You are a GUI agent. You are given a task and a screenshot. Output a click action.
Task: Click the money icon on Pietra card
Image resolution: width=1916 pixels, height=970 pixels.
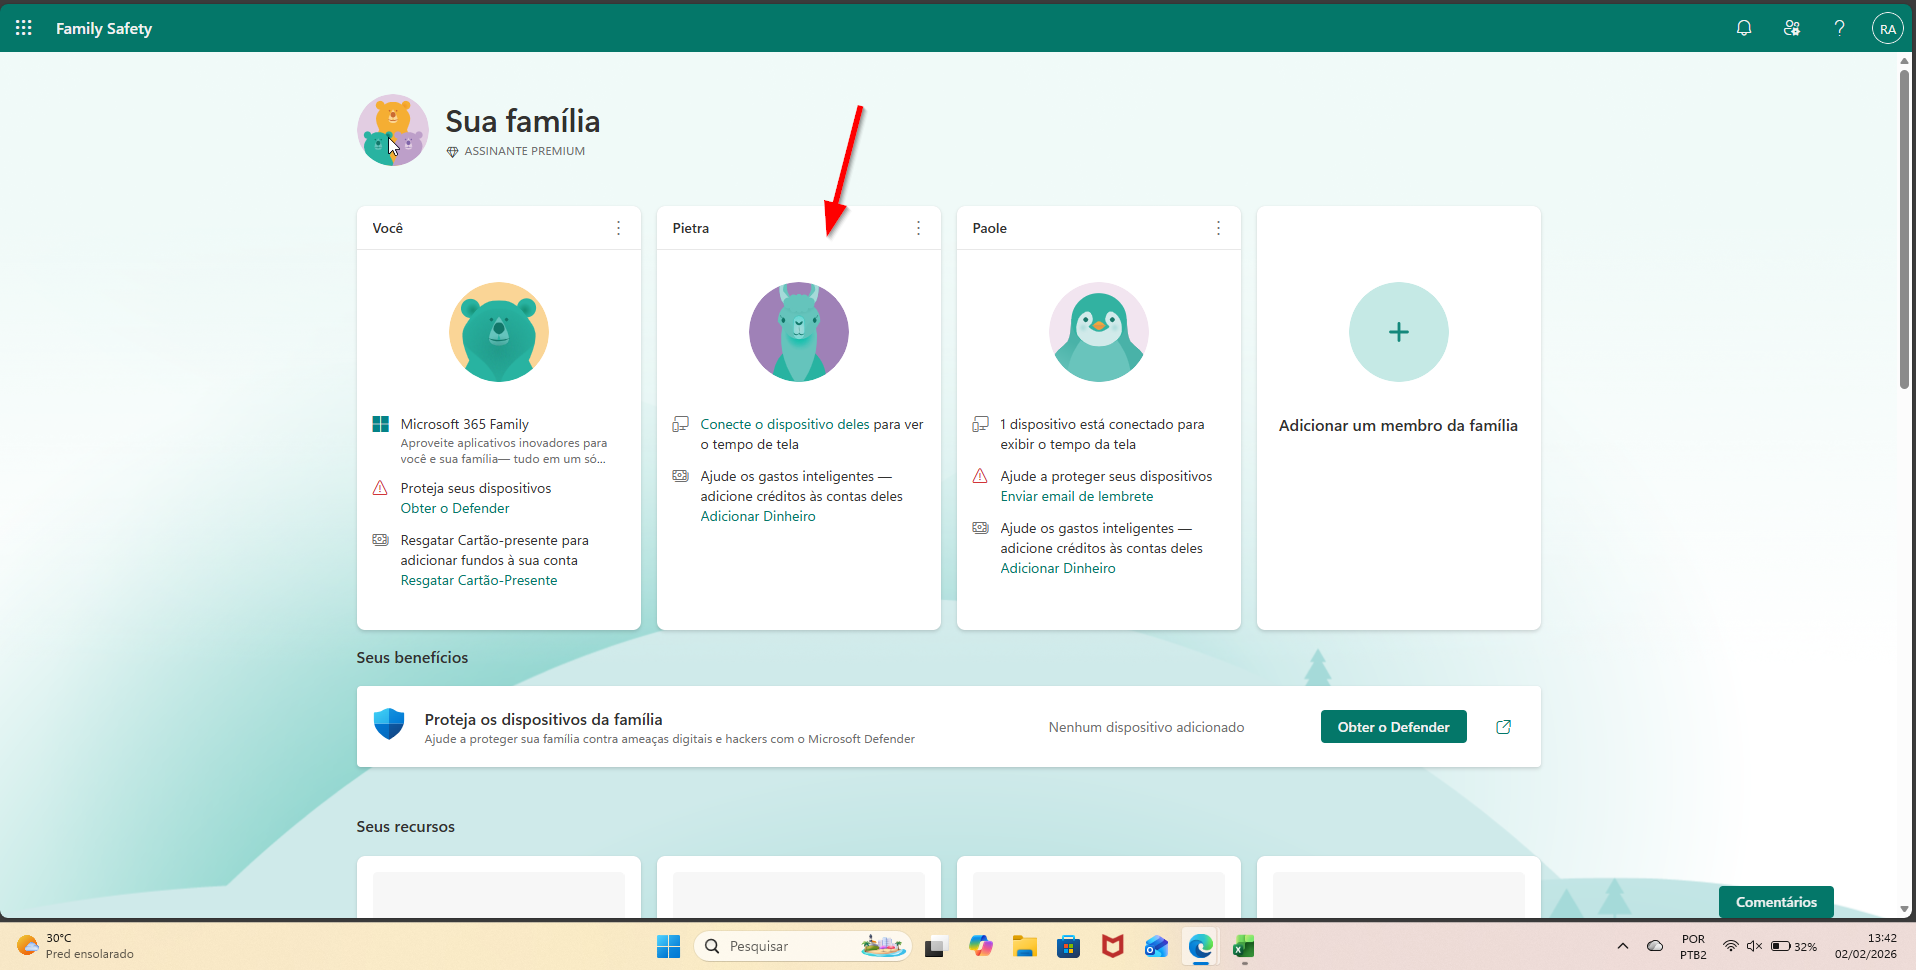[680, 476]
